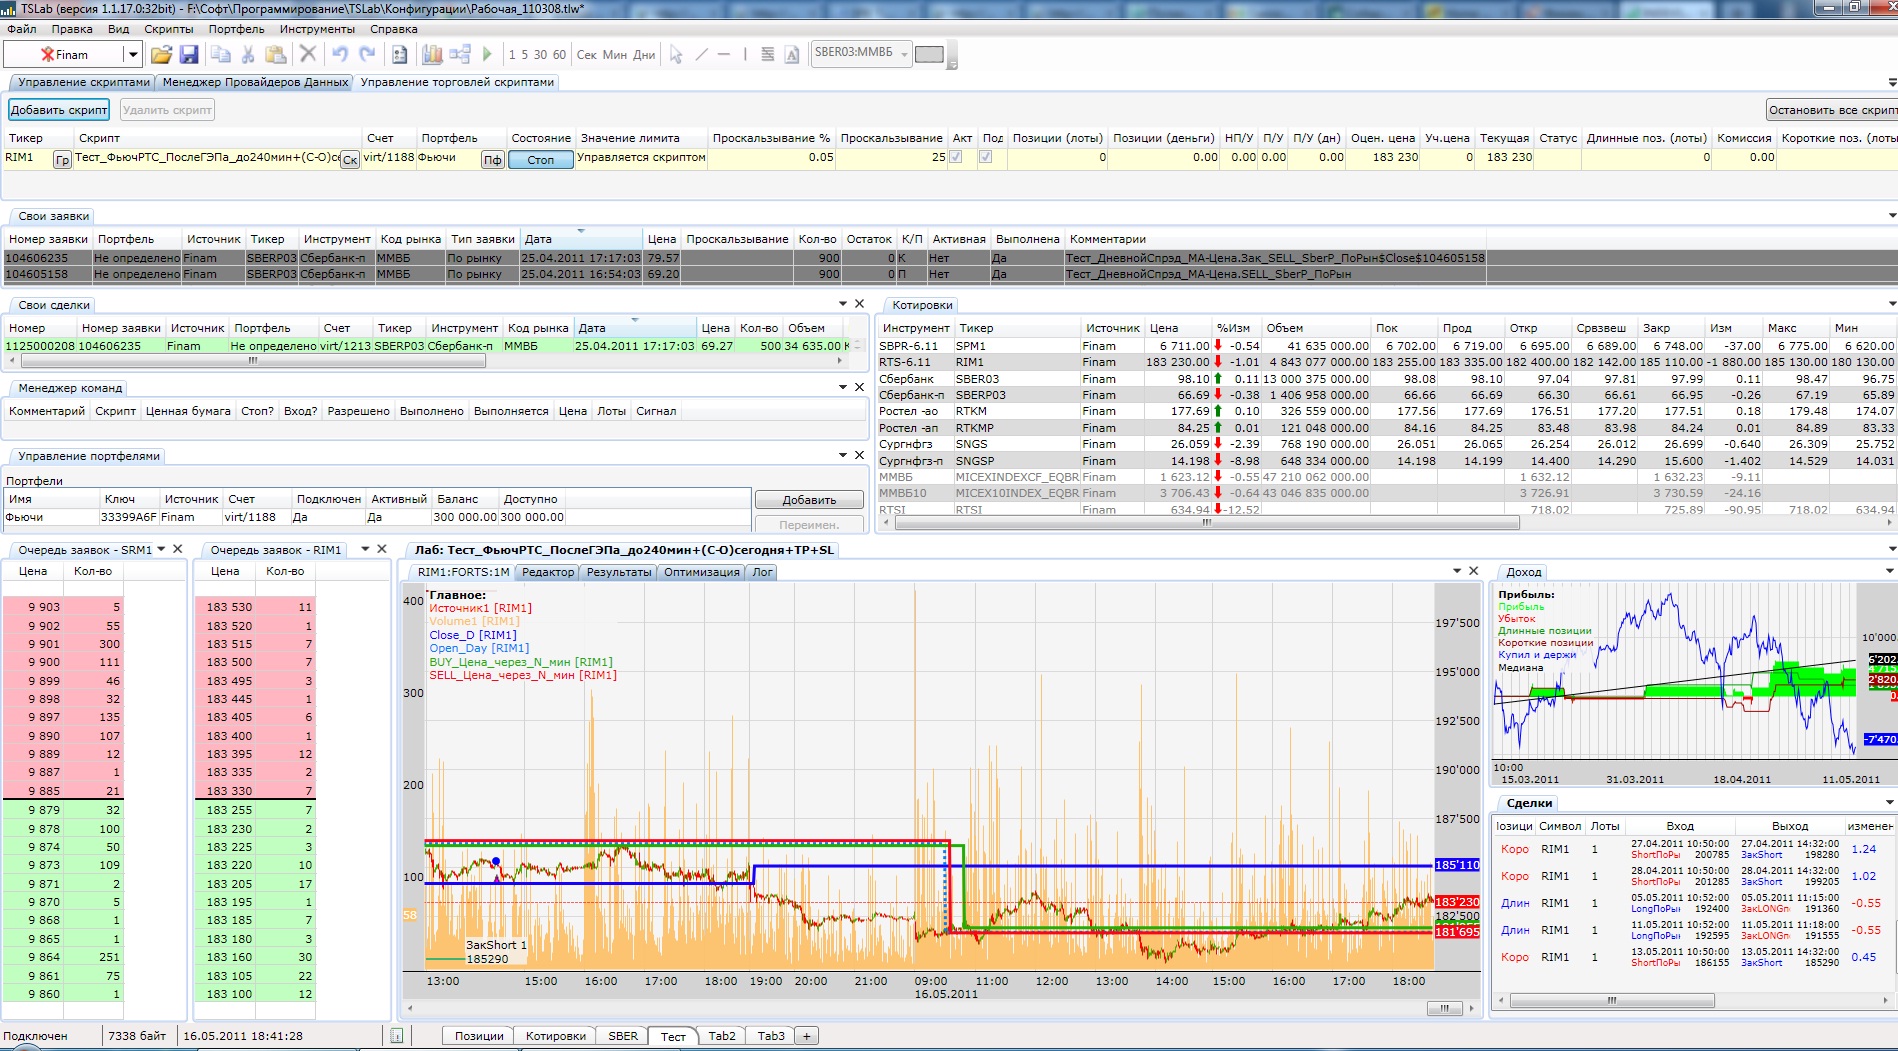Switch to the Оптимизация tab
This screenshot has height=1051, width=1898.
coord(701,572)
